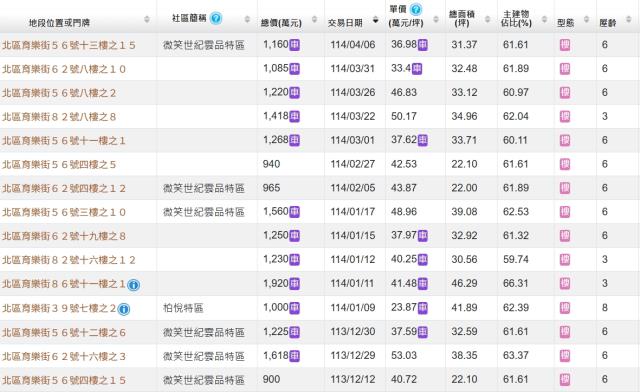Sort table by 地段位置或門牌 column arrows
The image size is (640, 392).
[x=147, y=19]
